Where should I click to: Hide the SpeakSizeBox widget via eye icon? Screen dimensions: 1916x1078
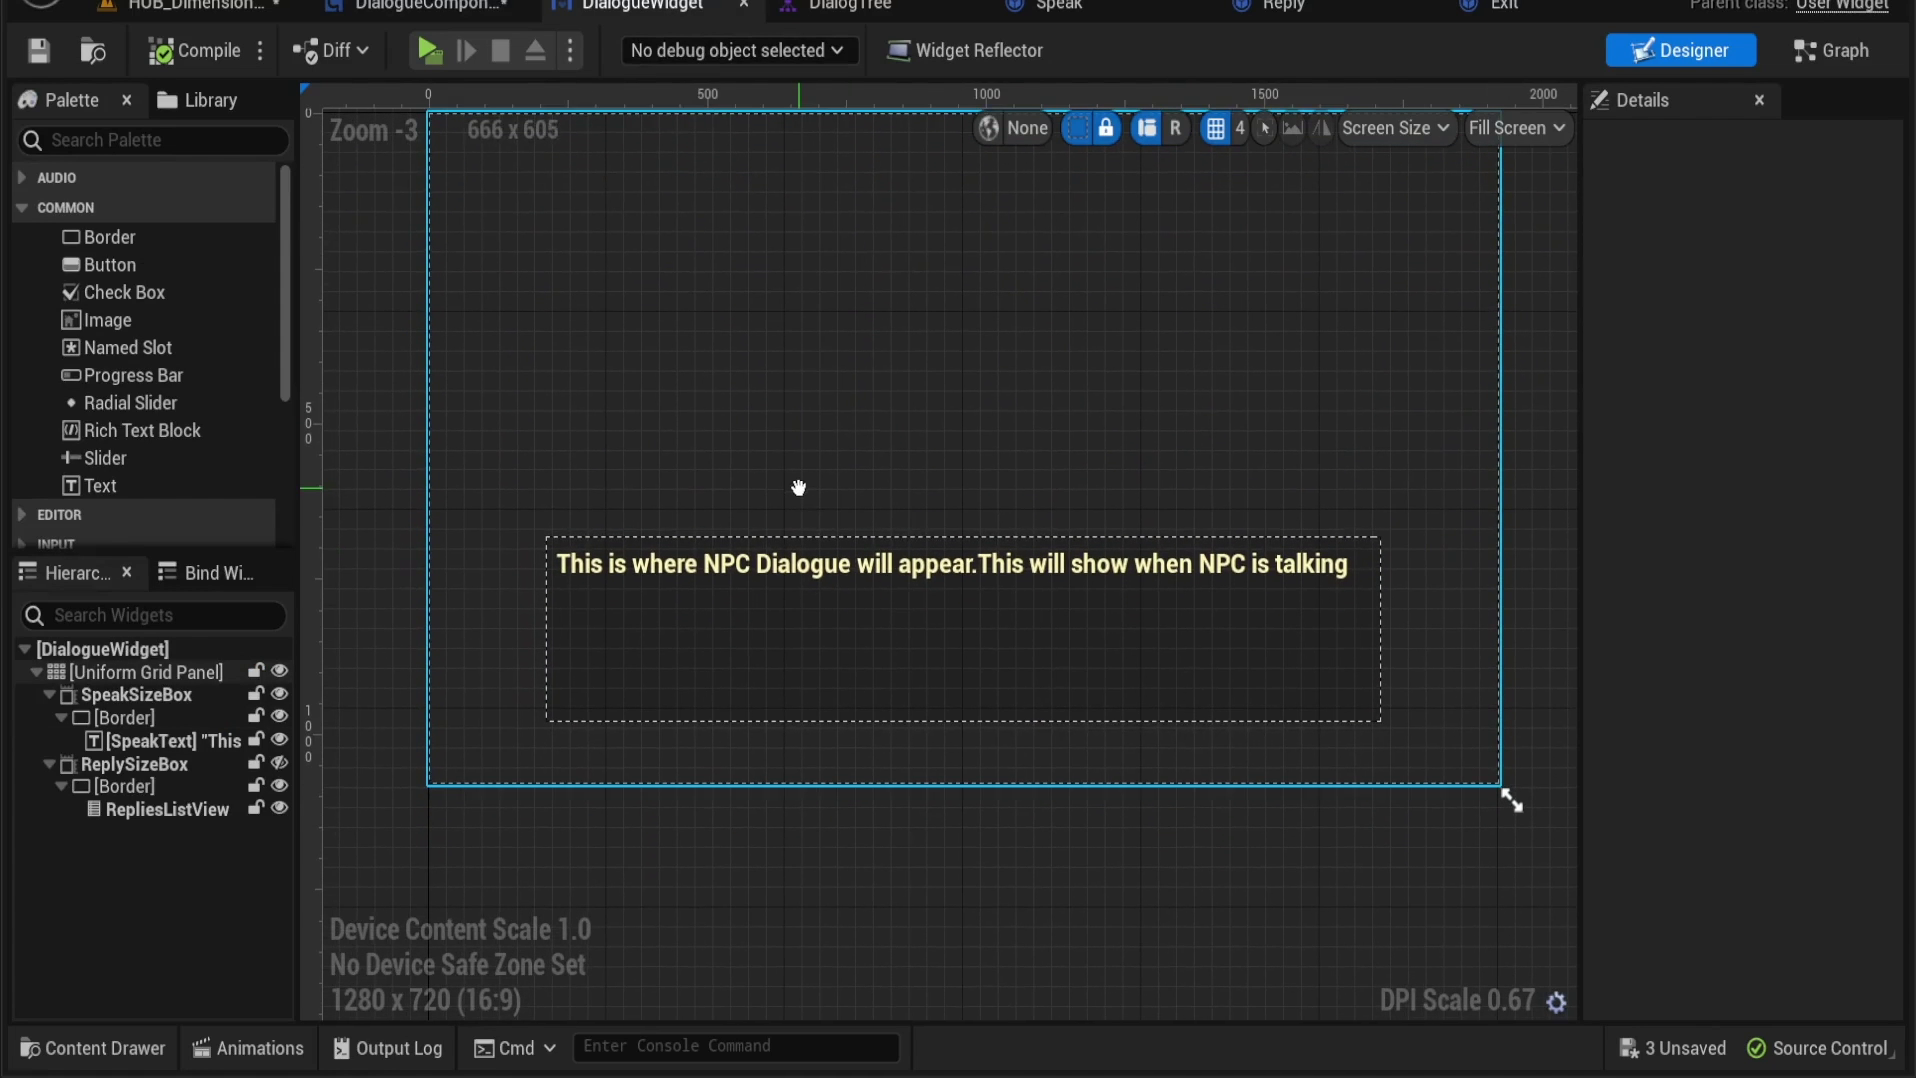coord(280,694)
